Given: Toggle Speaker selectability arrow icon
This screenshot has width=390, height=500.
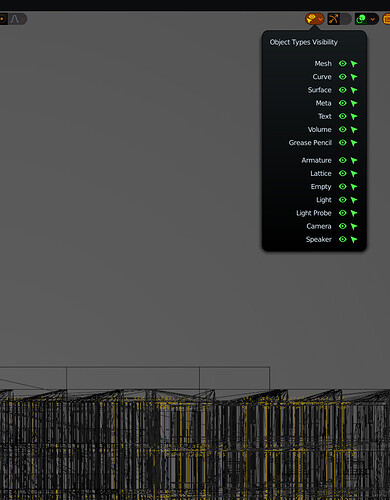Looking at the screenshot, I should pos(354,239).
